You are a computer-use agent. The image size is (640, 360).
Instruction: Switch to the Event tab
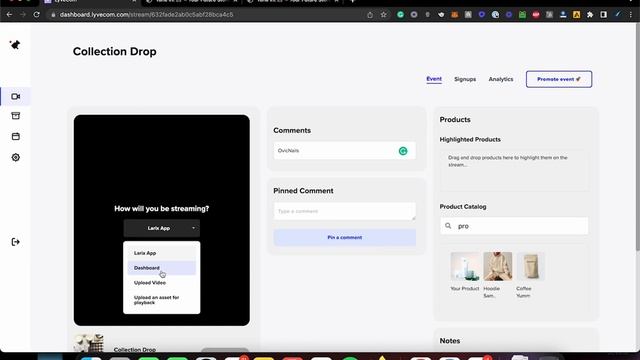pos(434,79)
